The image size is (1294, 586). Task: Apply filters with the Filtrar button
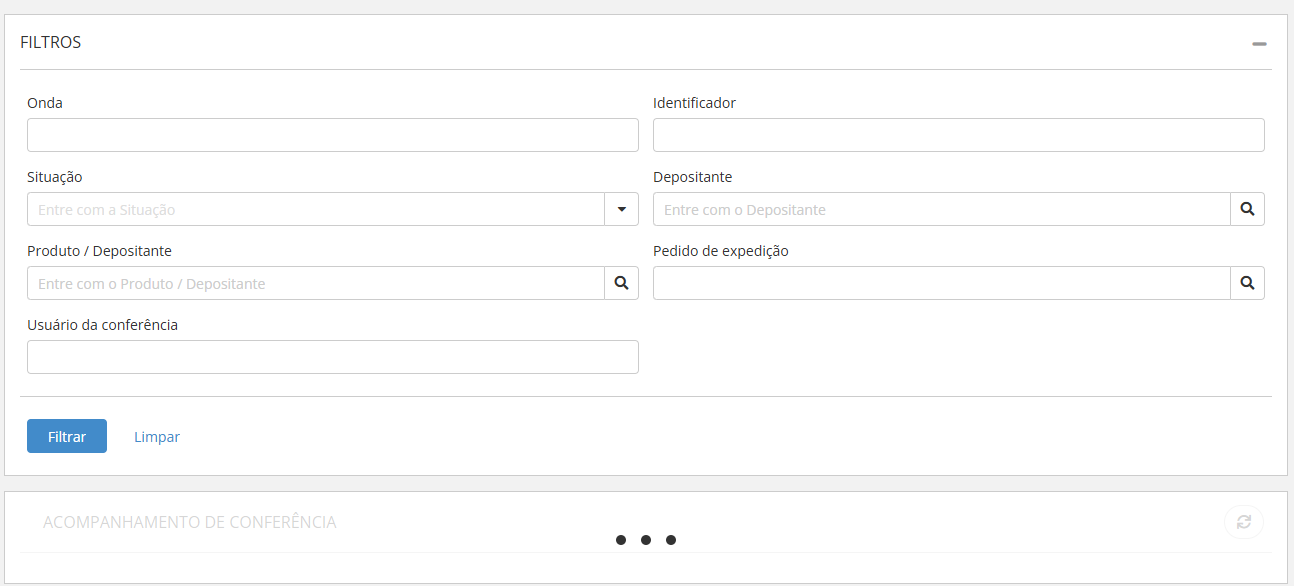click(67, 436)
